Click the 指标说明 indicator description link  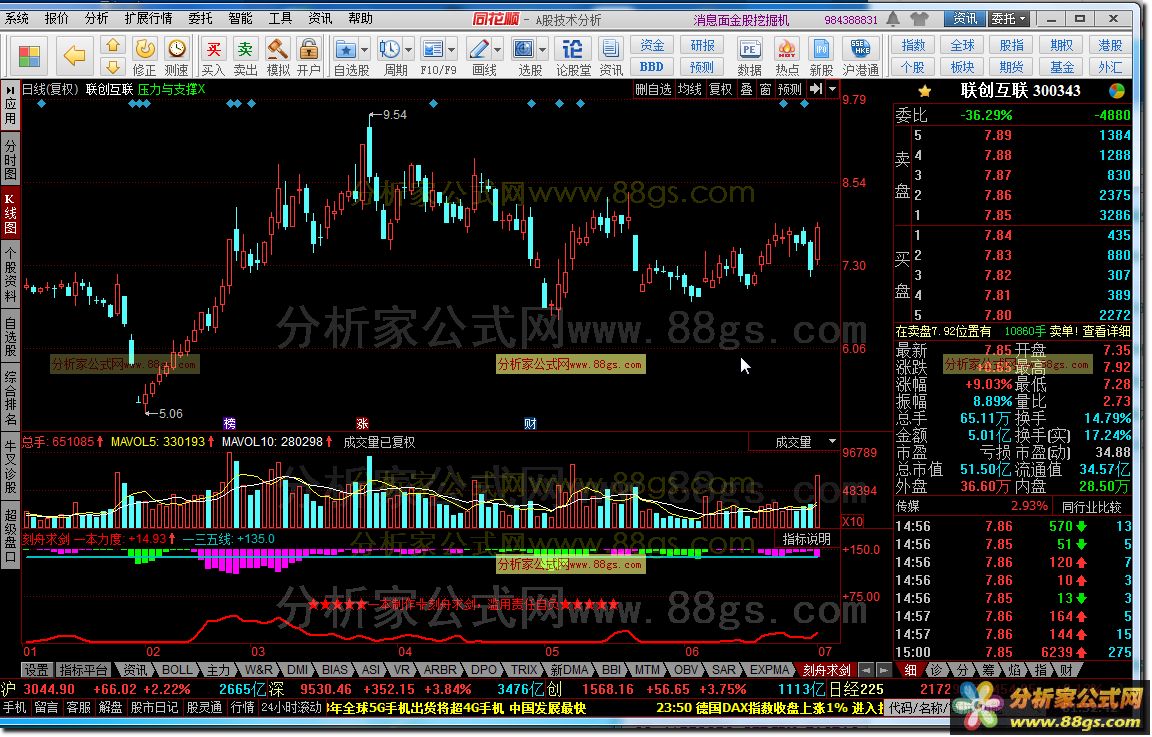coord(807,539)
